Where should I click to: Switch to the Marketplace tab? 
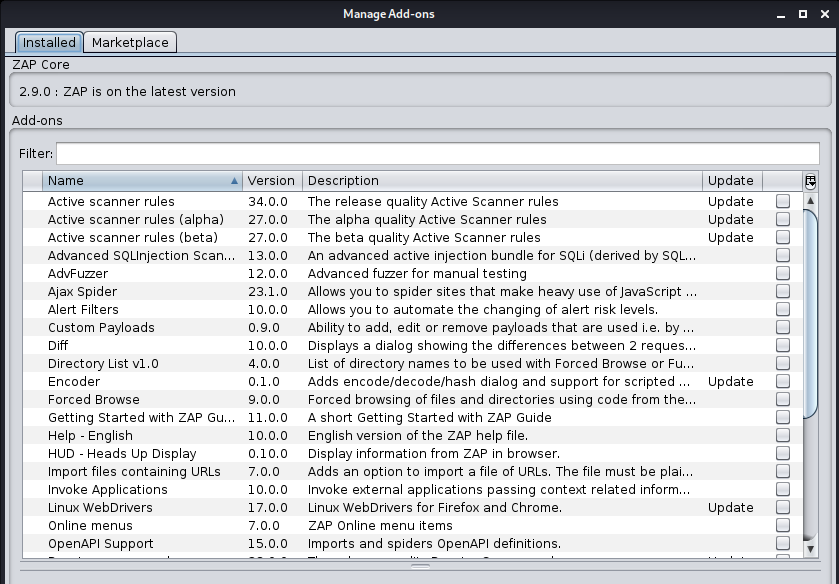(130, 42)
